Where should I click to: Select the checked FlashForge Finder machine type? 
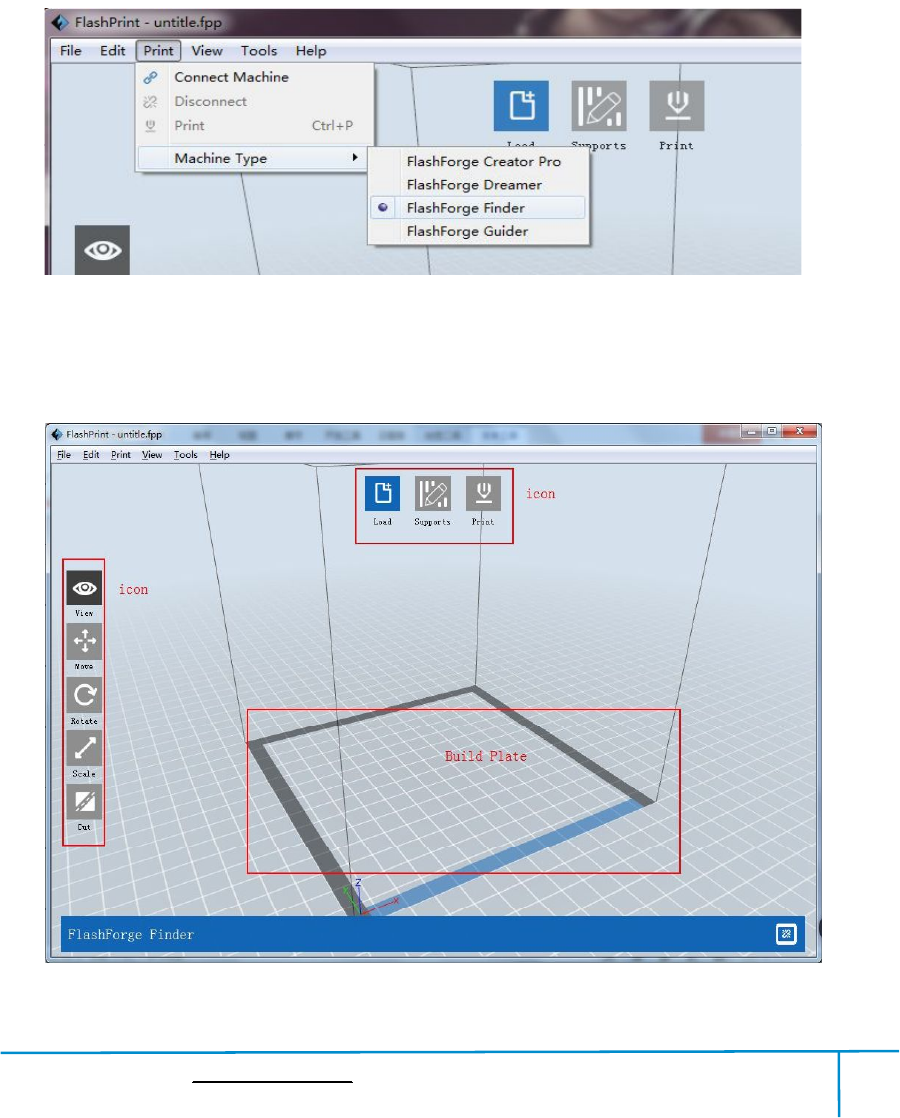pos(479,207)
